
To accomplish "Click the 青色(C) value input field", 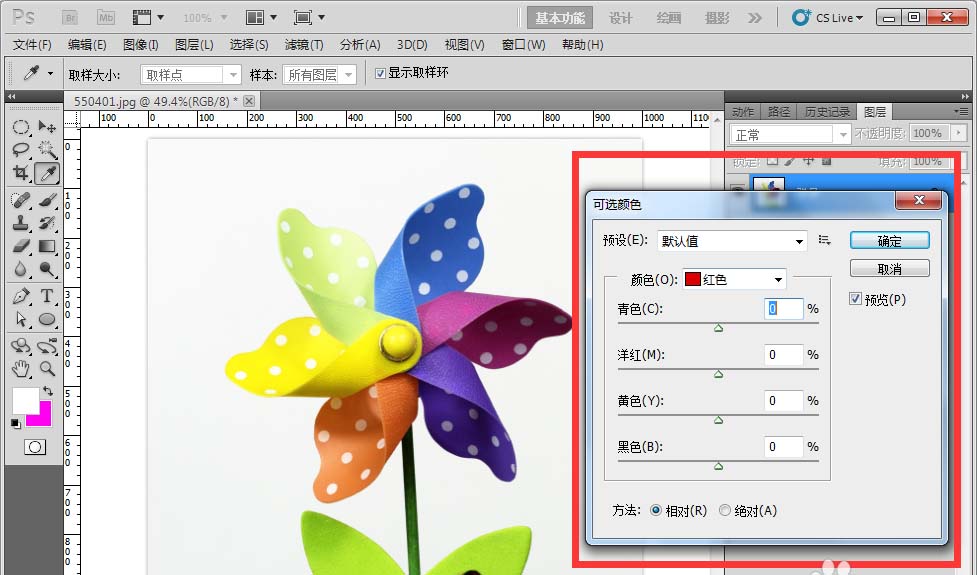I will tap(785, 309).
